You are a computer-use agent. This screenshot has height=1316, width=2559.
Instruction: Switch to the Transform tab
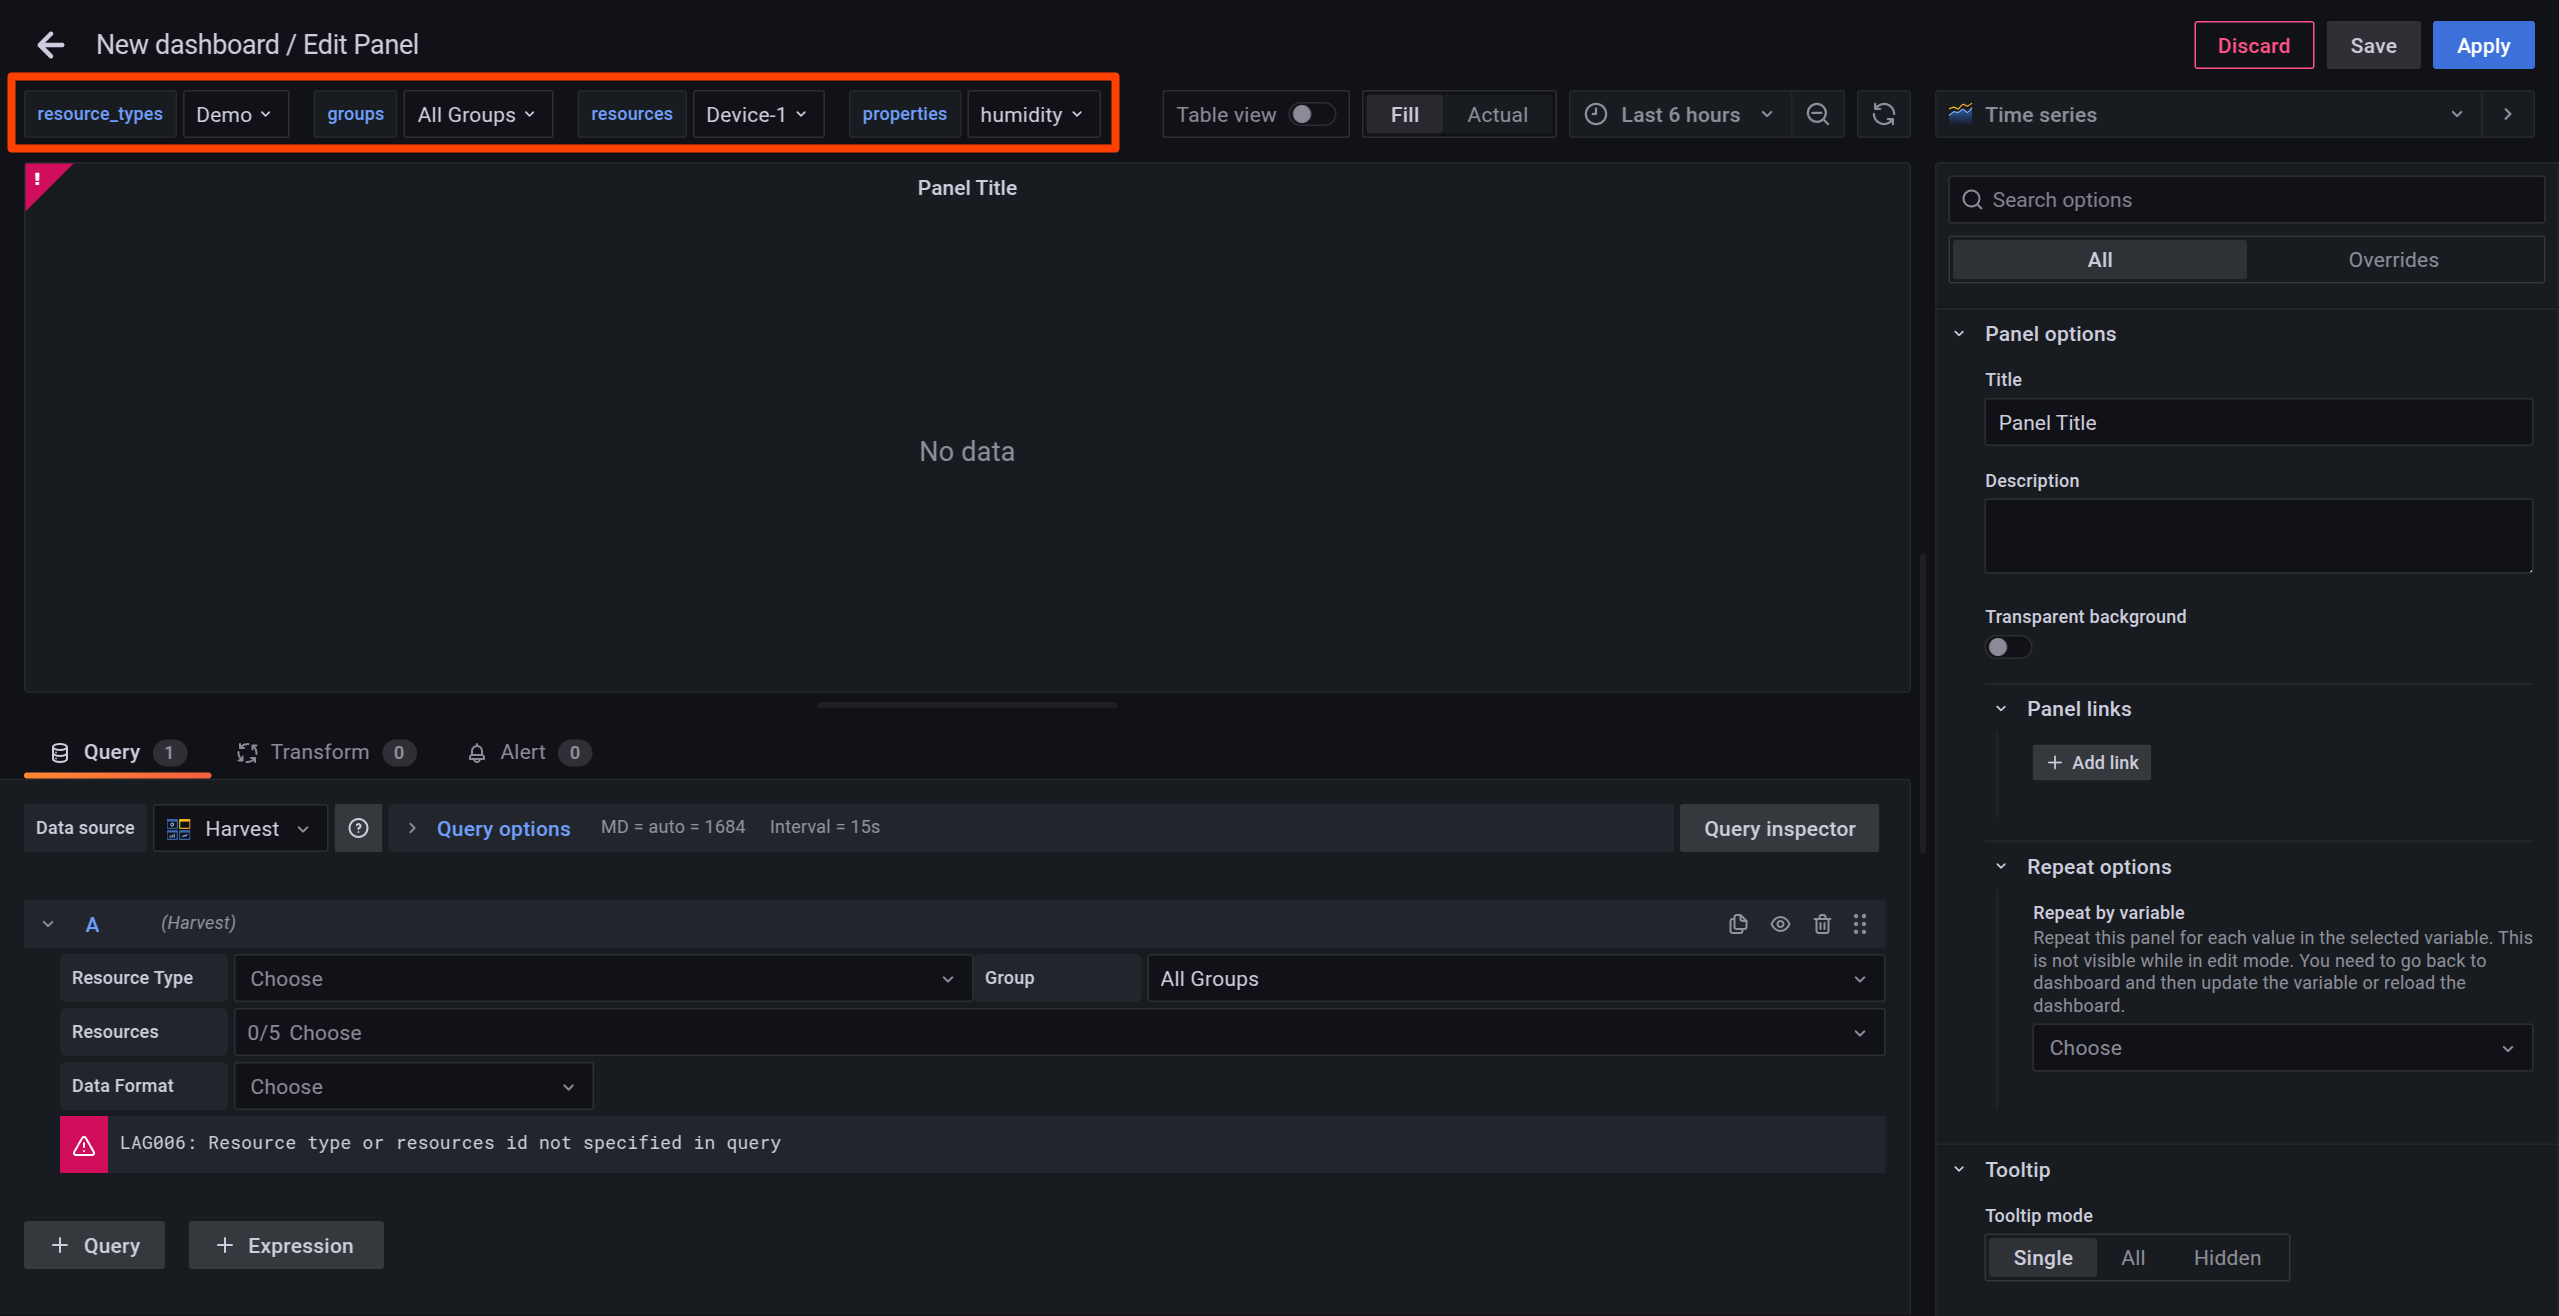pos(319,752)
